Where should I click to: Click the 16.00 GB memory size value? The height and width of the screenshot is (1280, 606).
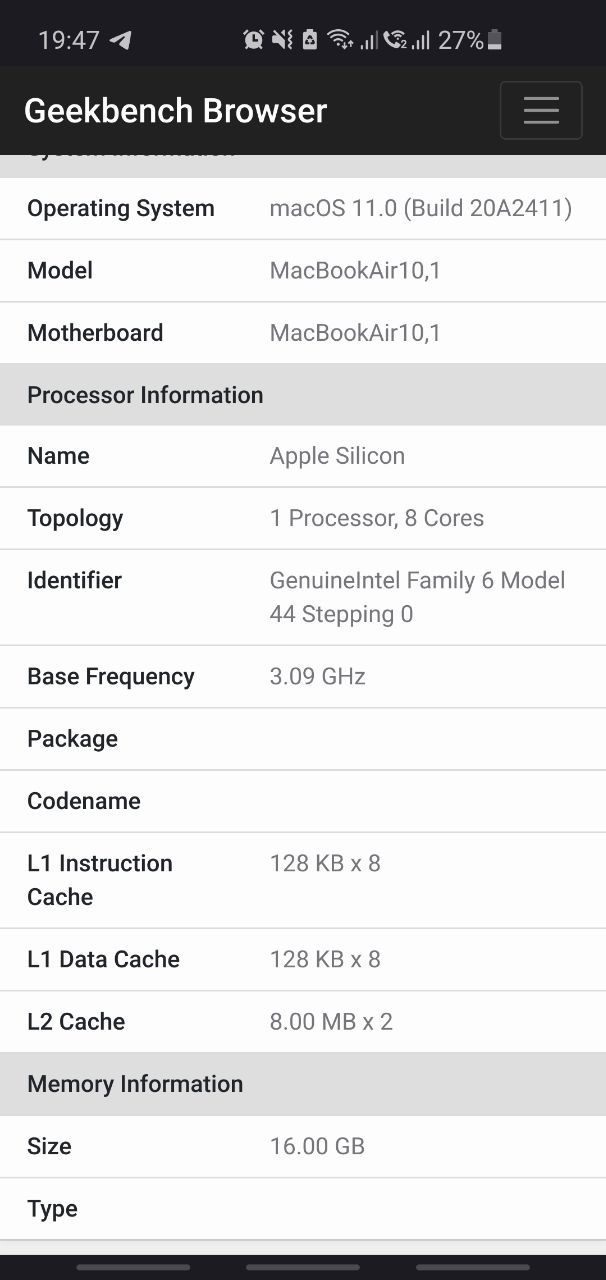317,1146
